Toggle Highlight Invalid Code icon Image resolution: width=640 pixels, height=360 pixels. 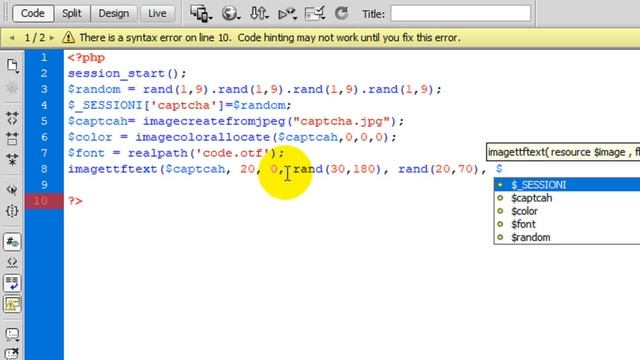coord(12,262)
